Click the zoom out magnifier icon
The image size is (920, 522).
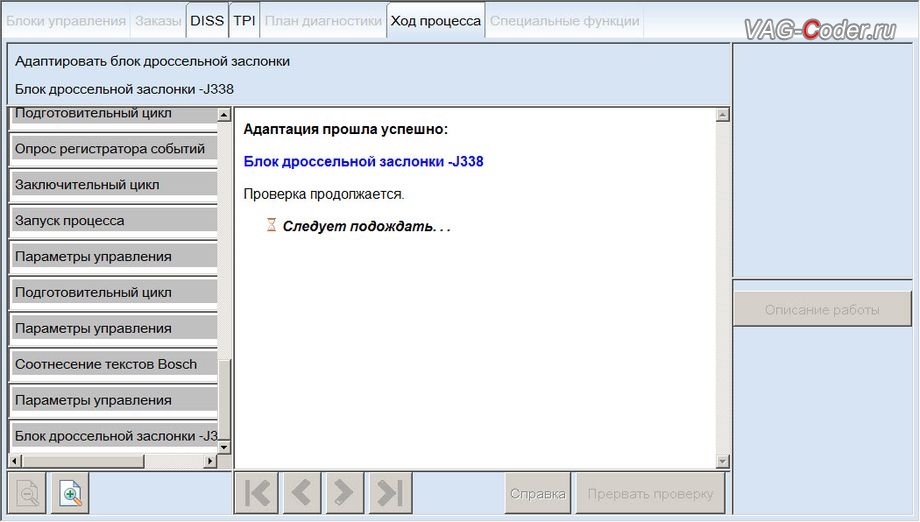[x=27, y=493]
